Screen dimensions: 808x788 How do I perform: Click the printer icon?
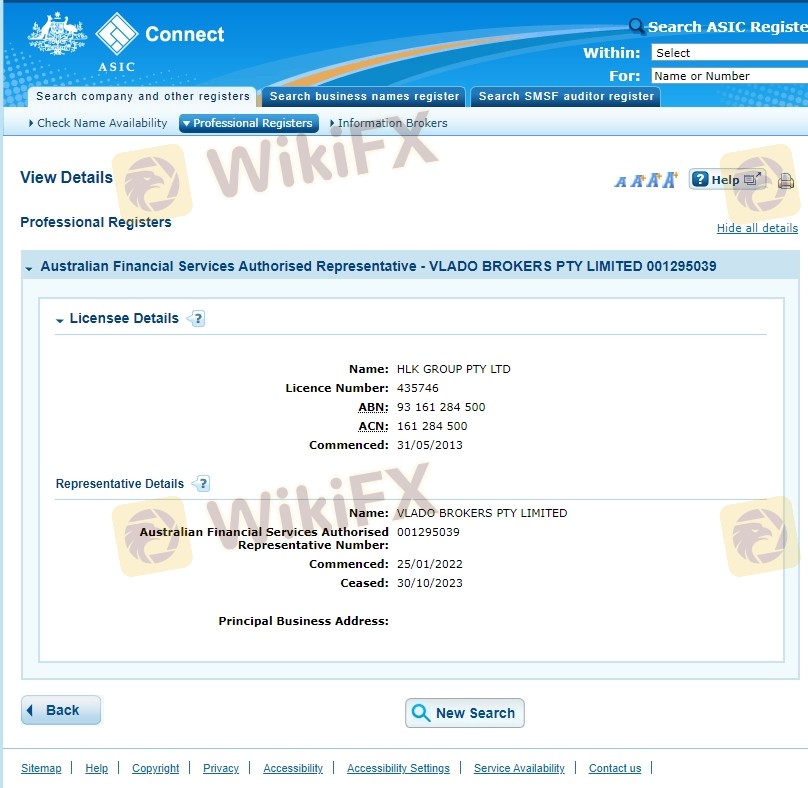(786, 181)
